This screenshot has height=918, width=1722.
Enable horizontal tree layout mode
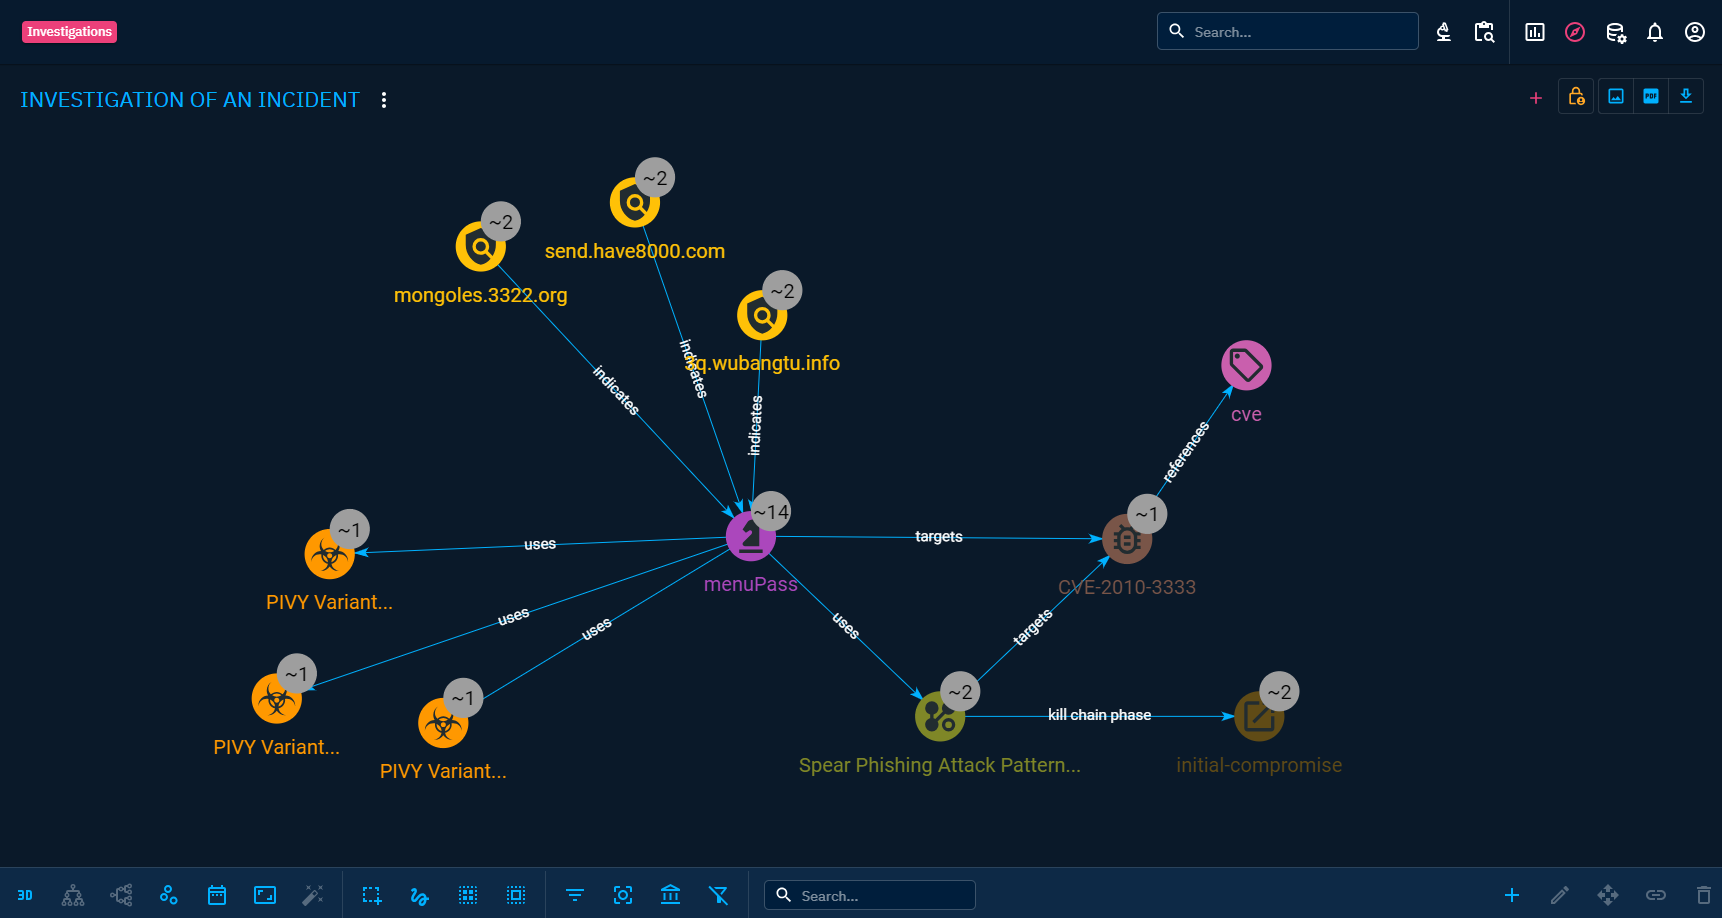(121, 895)
